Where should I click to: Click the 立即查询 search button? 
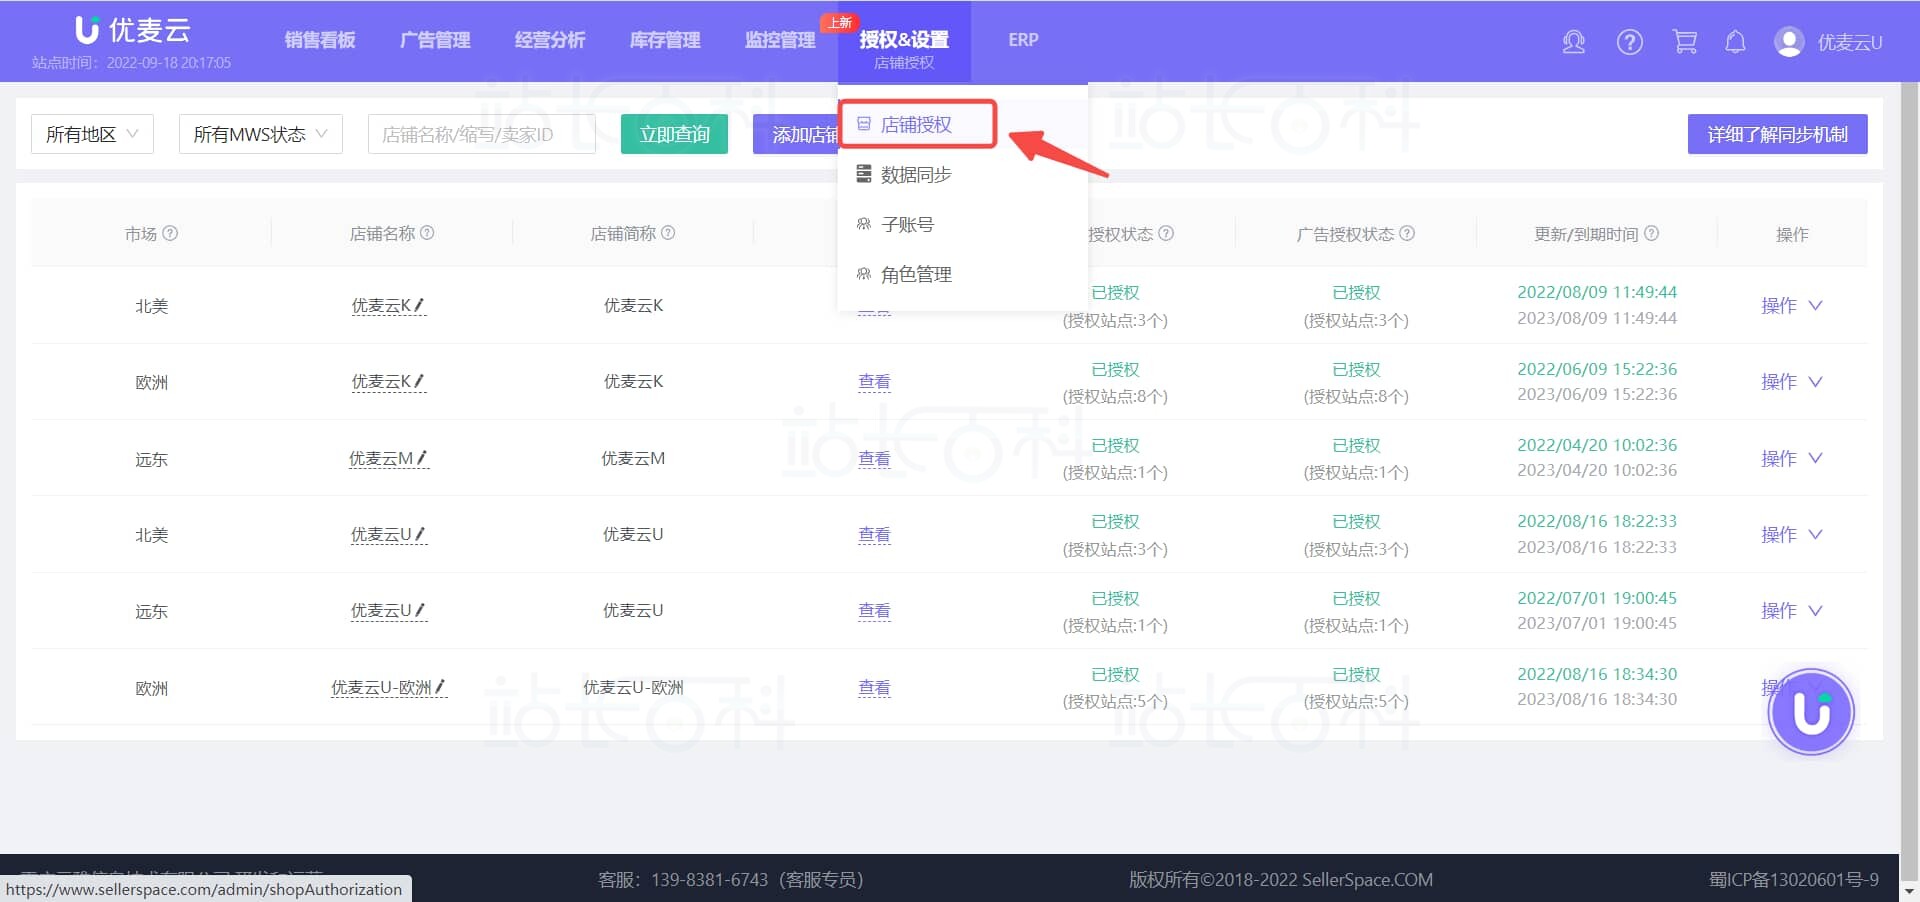point(674,134)
